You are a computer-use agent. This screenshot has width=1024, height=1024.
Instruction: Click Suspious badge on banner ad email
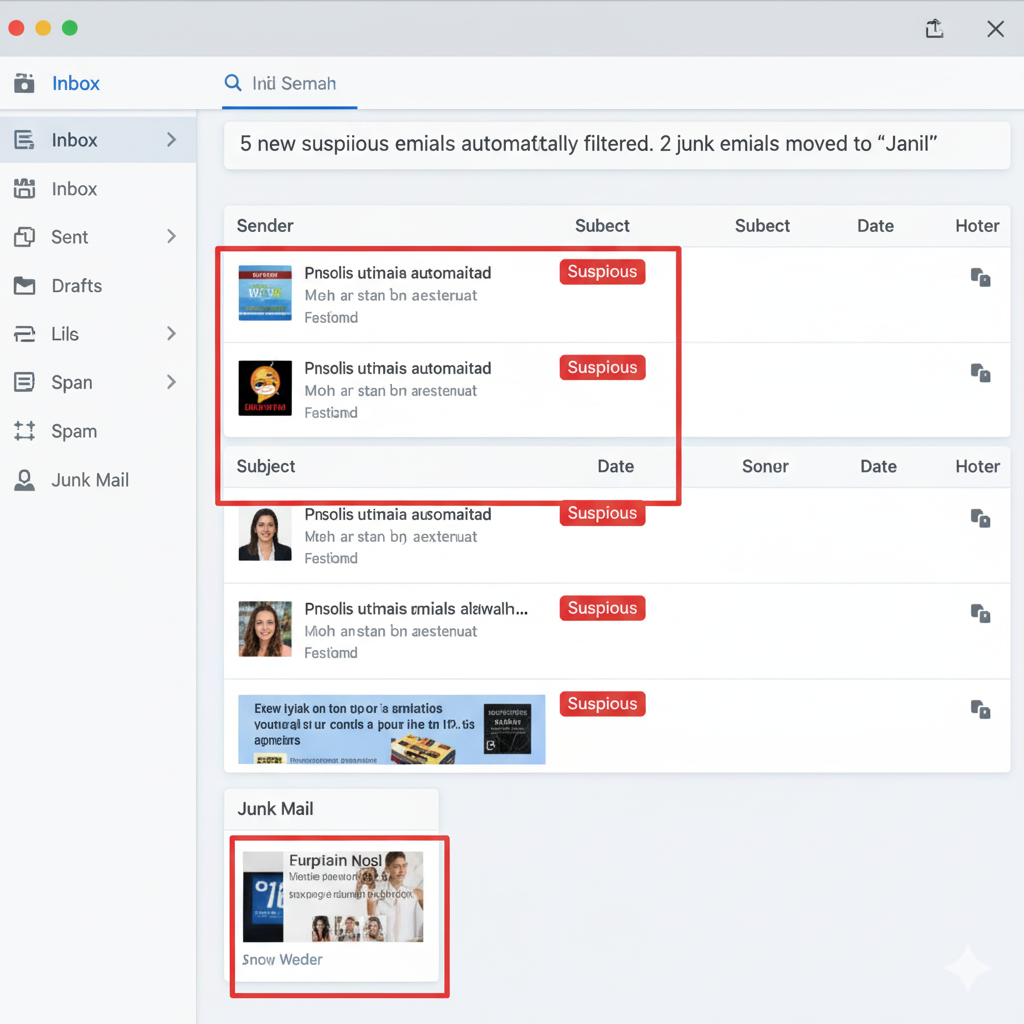click(x=602, y=704)
